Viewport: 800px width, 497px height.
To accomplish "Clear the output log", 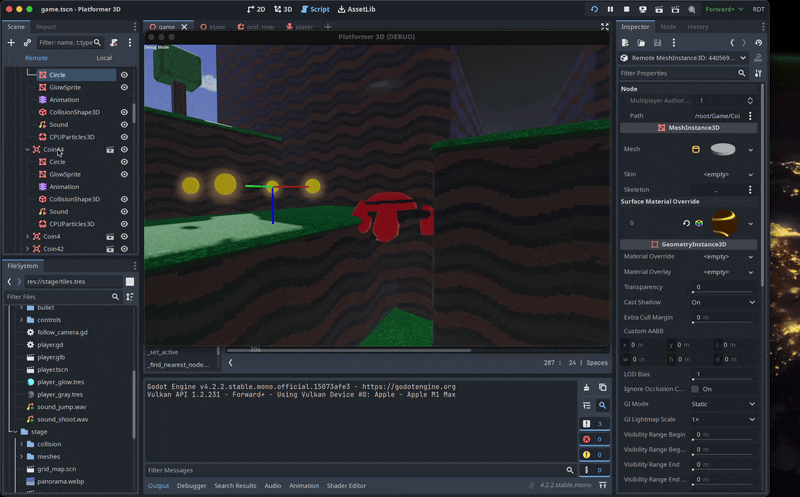I will pos(586,387).
